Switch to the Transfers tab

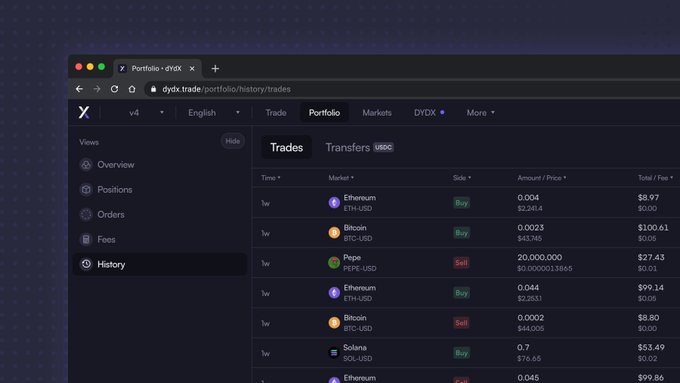click(x=360, y=147)
